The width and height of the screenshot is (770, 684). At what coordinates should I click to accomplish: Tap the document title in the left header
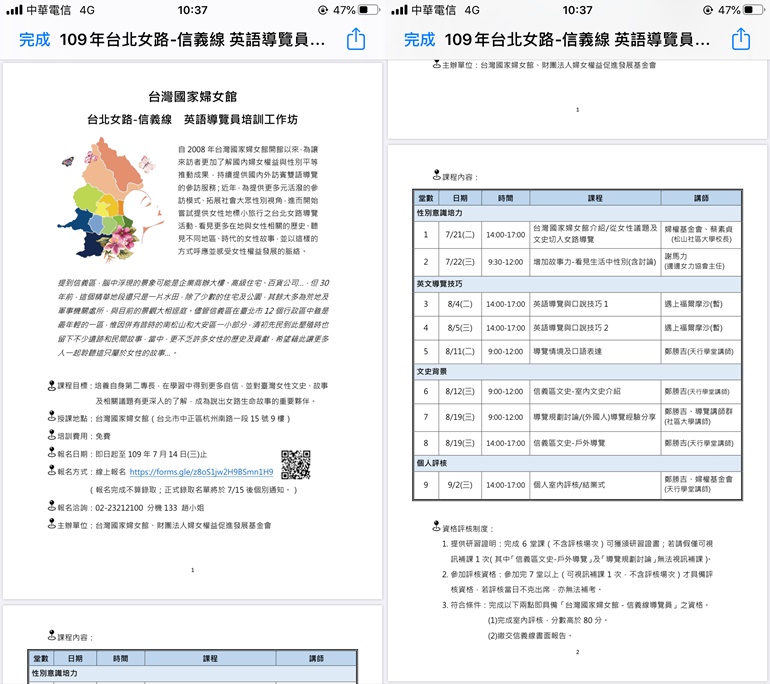[x=192, y=39]
